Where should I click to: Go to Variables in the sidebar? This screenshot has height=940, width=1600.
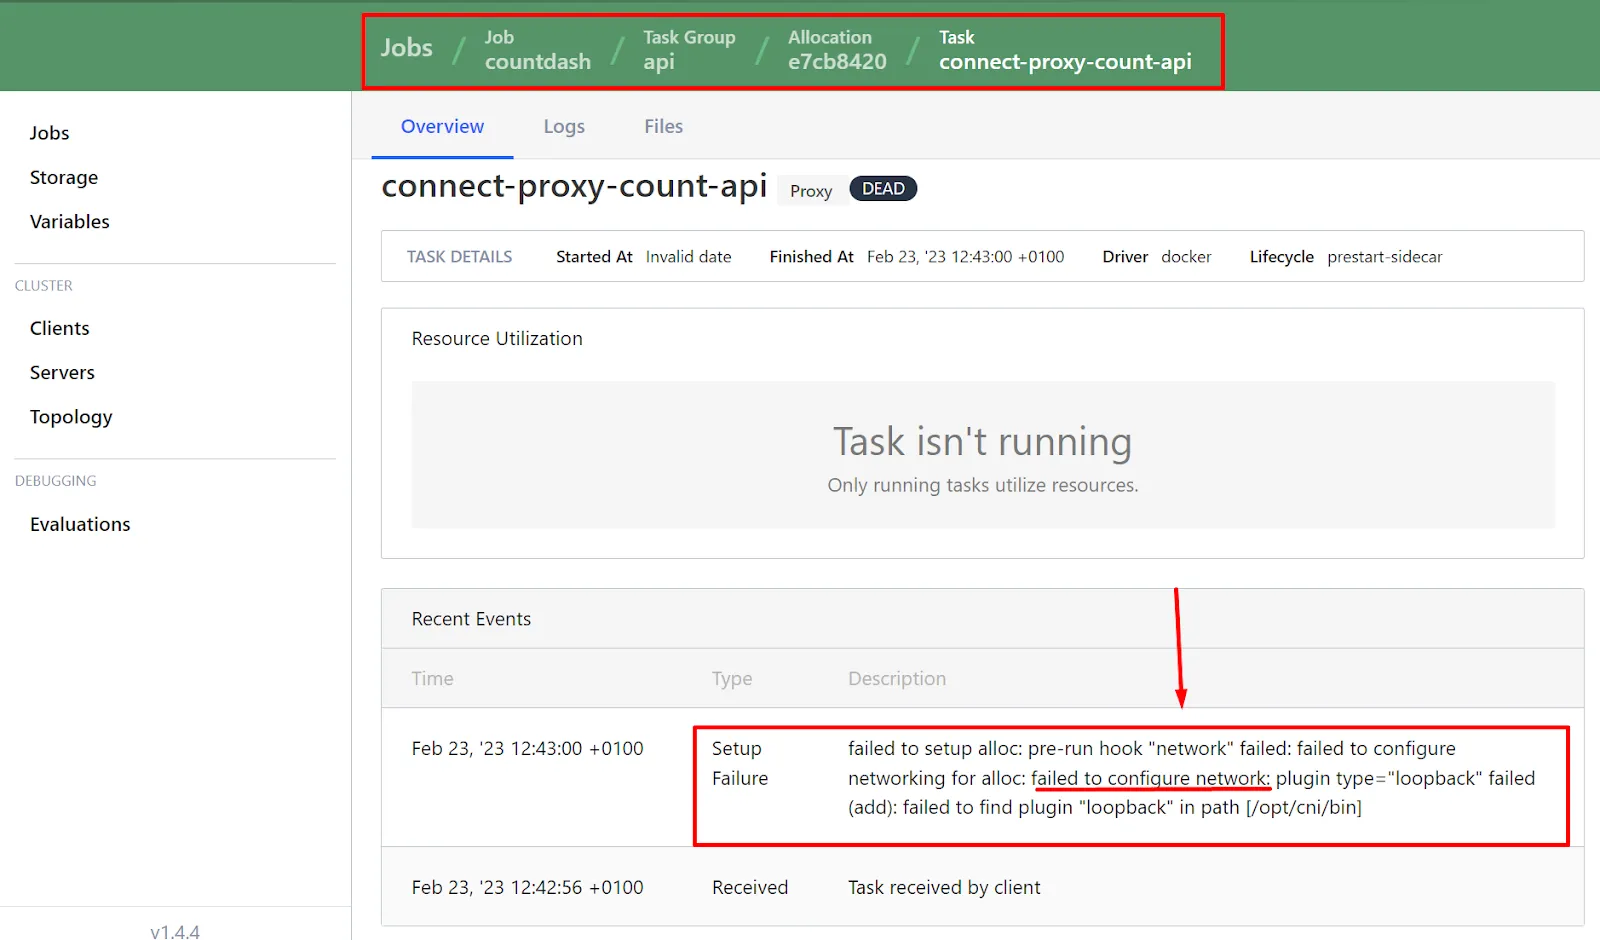(70, 222)
